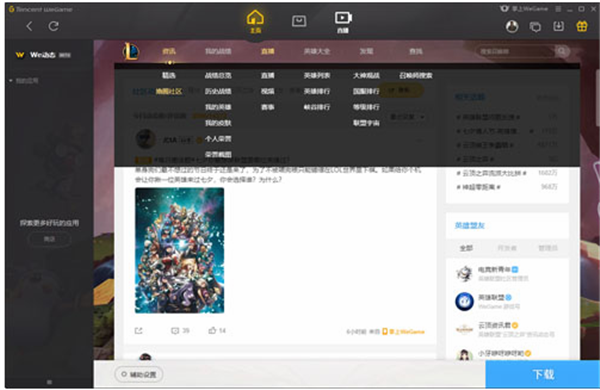
Task: Choose 精选 in the dropdown menu
Action: (169, 75)
